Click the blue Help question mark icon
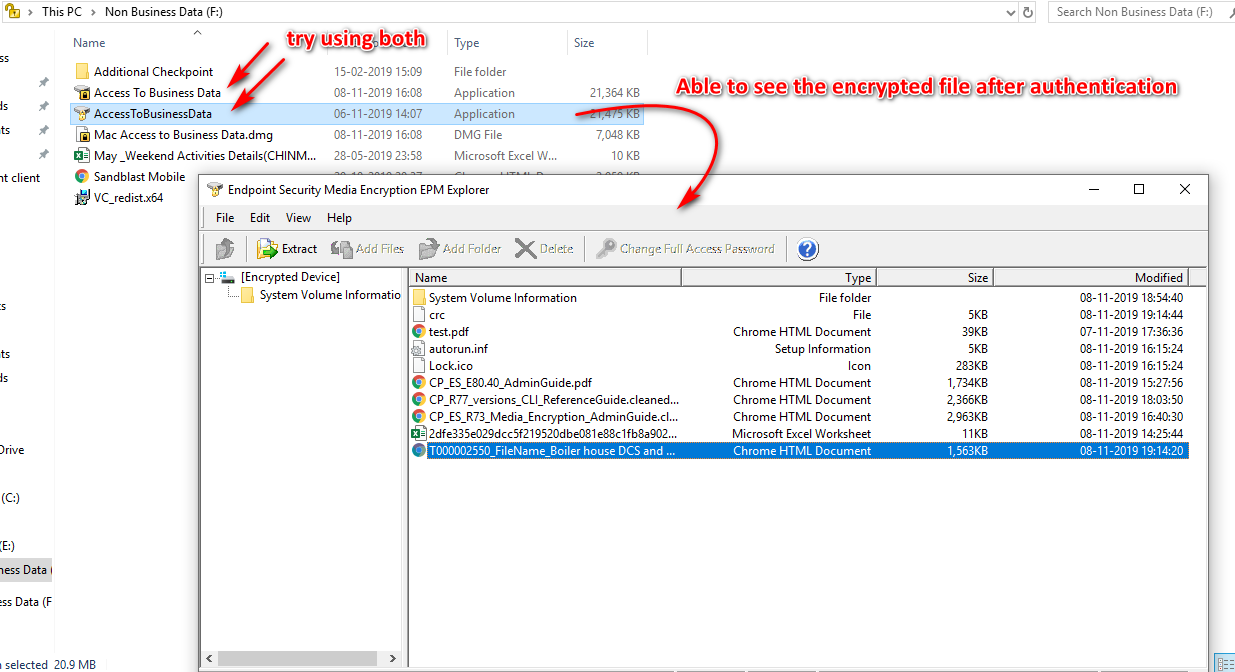Screen dimensions: 1235x672 point(808,249)
